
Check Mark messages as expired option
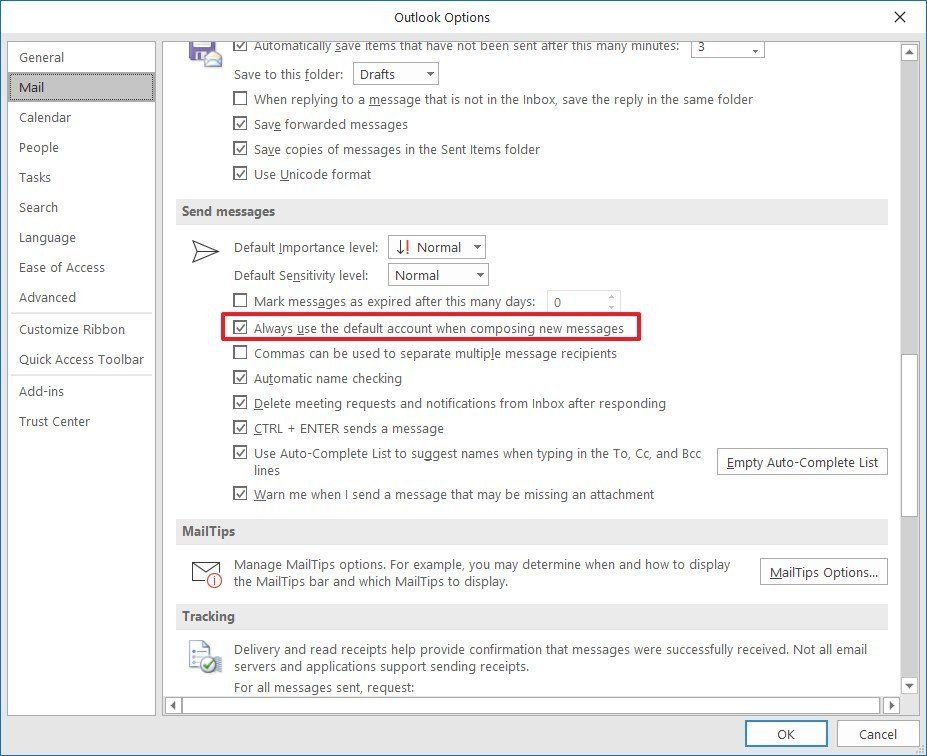(x=240, y=300)
